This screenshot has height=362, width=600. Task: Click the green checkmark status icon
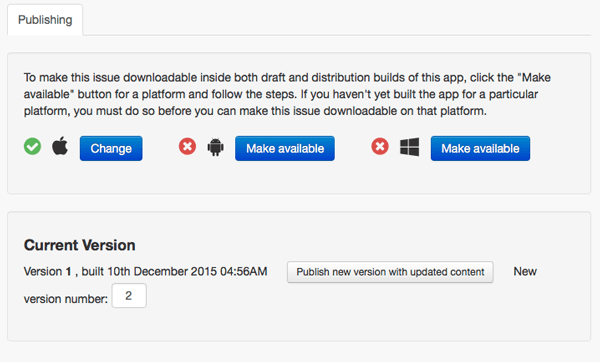point(33,147)
